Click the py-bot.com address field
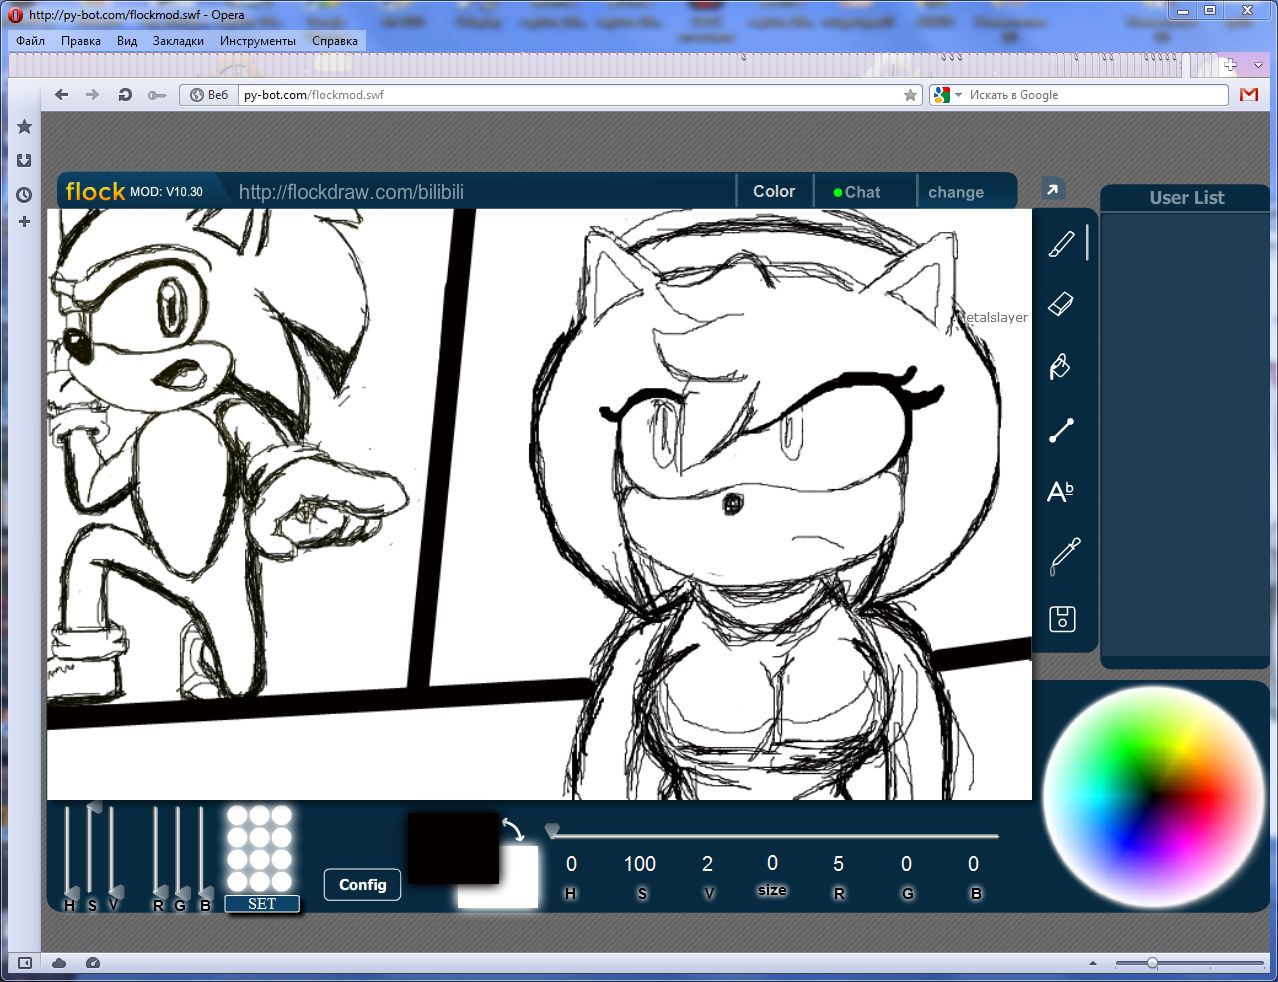The image size is (1278, 982). 570,95
